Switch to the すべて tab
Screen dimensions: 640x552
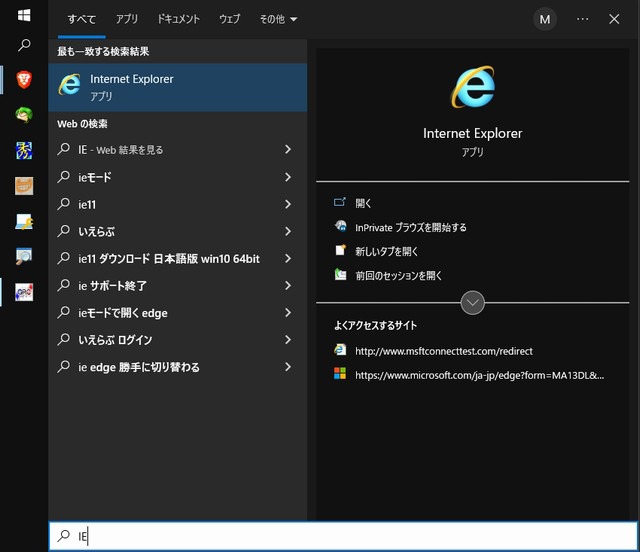tap(82, 19)
